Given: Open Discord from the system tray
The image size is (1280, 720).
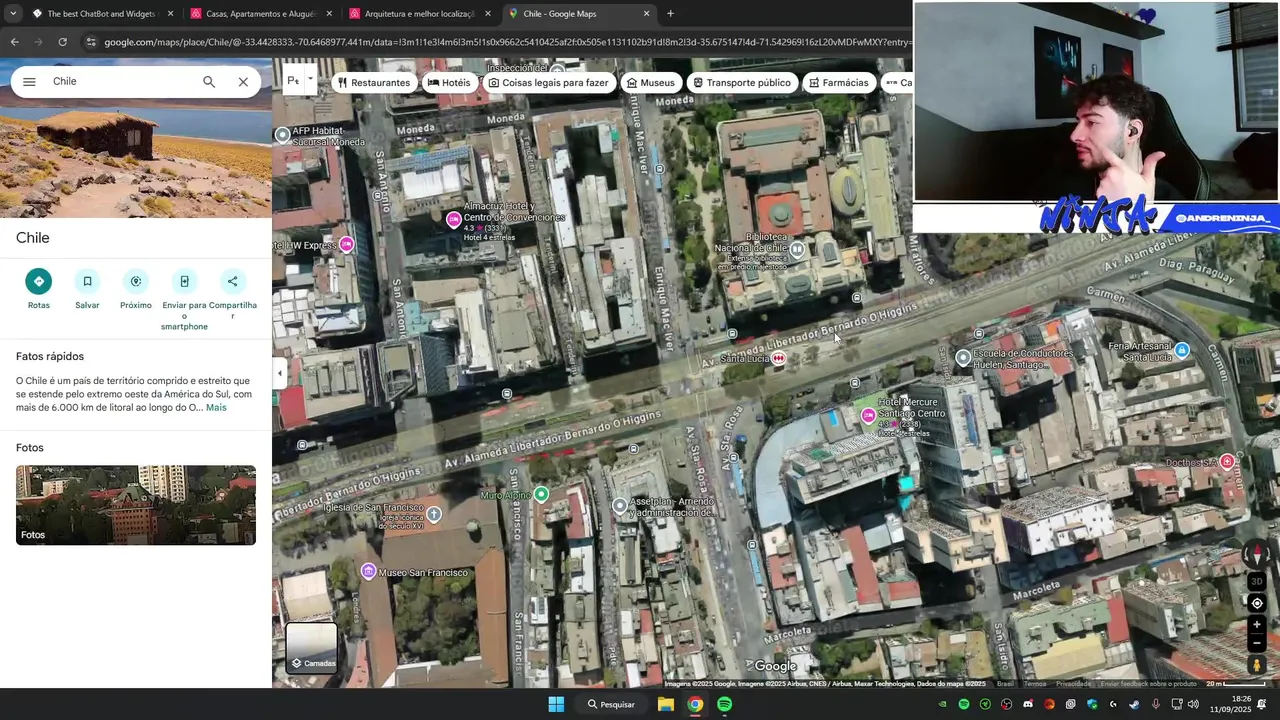Looking at the screenshot, I should point(1028,704).
